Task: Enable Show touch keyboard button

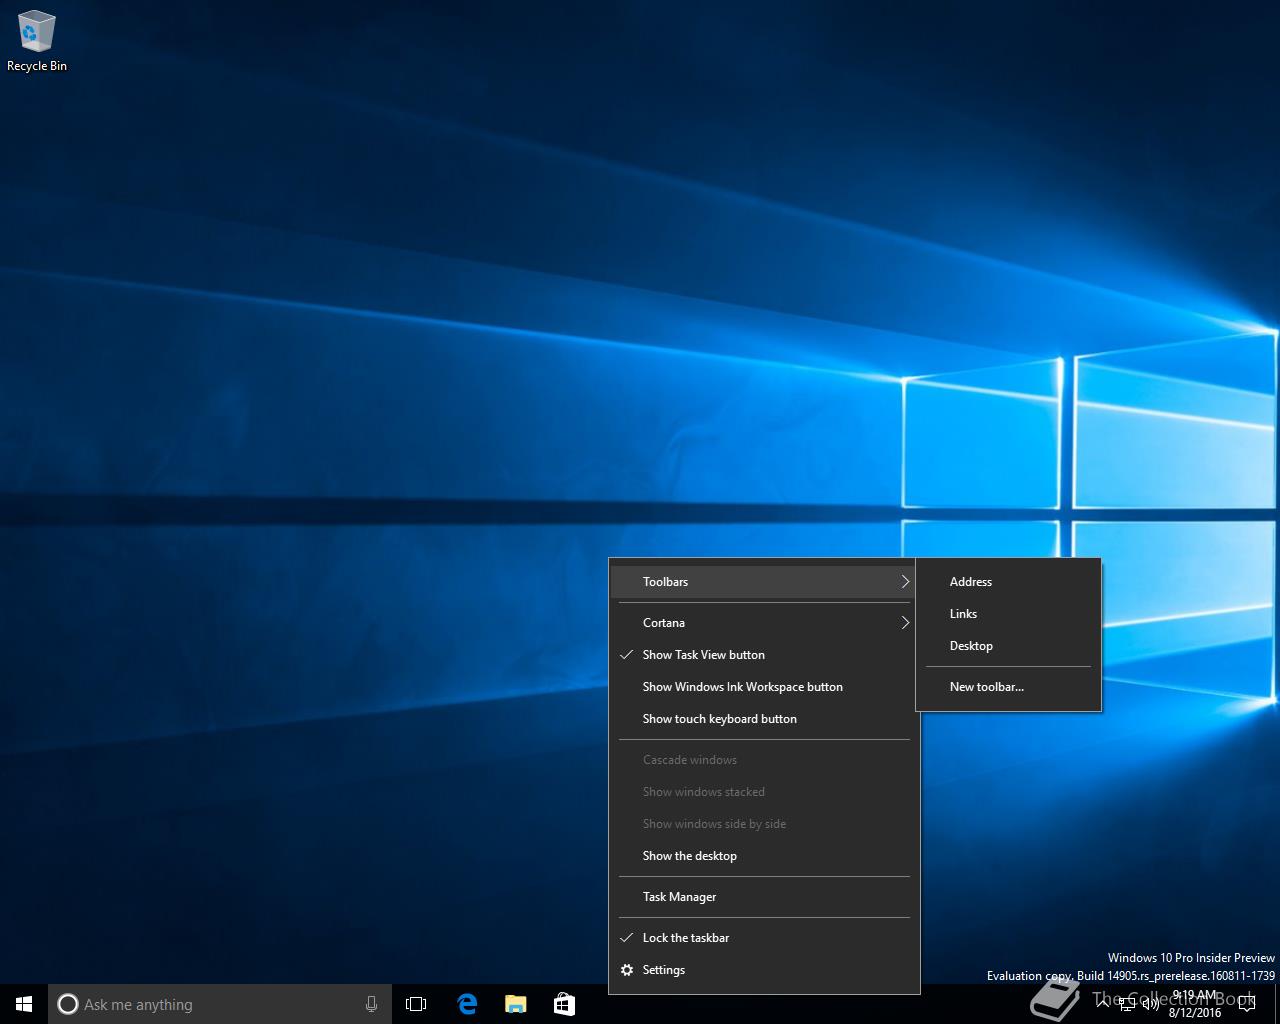Action: tap(719, 719)
